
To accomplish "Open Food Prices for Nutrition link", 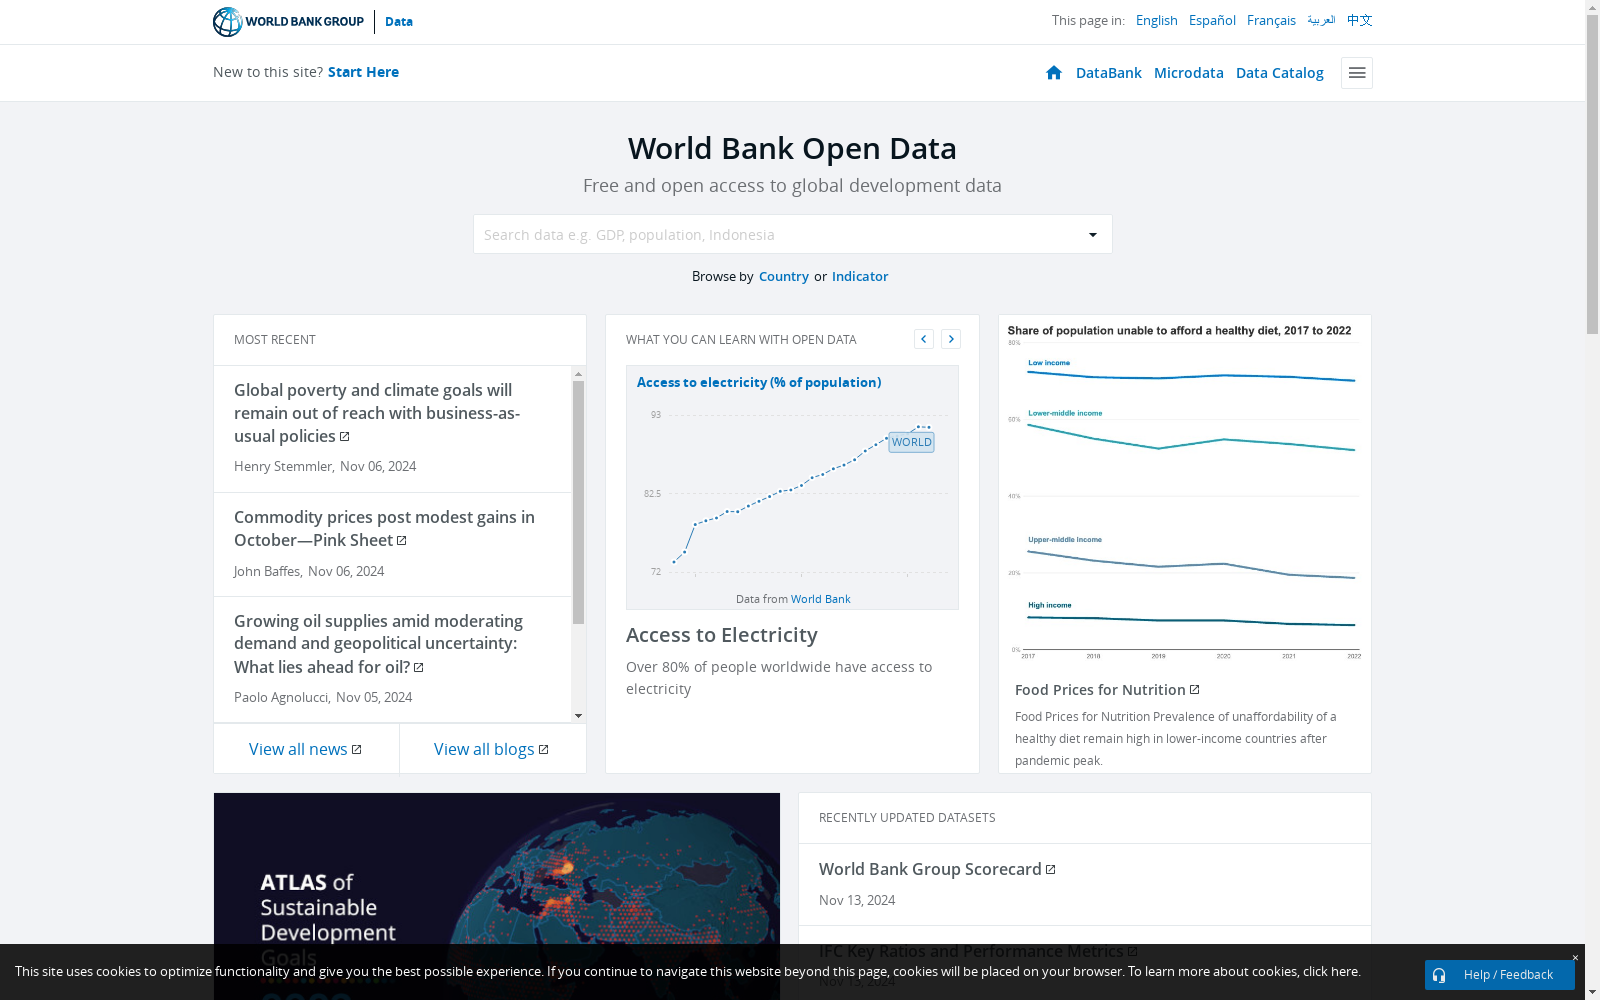I will pos(1100,690).
